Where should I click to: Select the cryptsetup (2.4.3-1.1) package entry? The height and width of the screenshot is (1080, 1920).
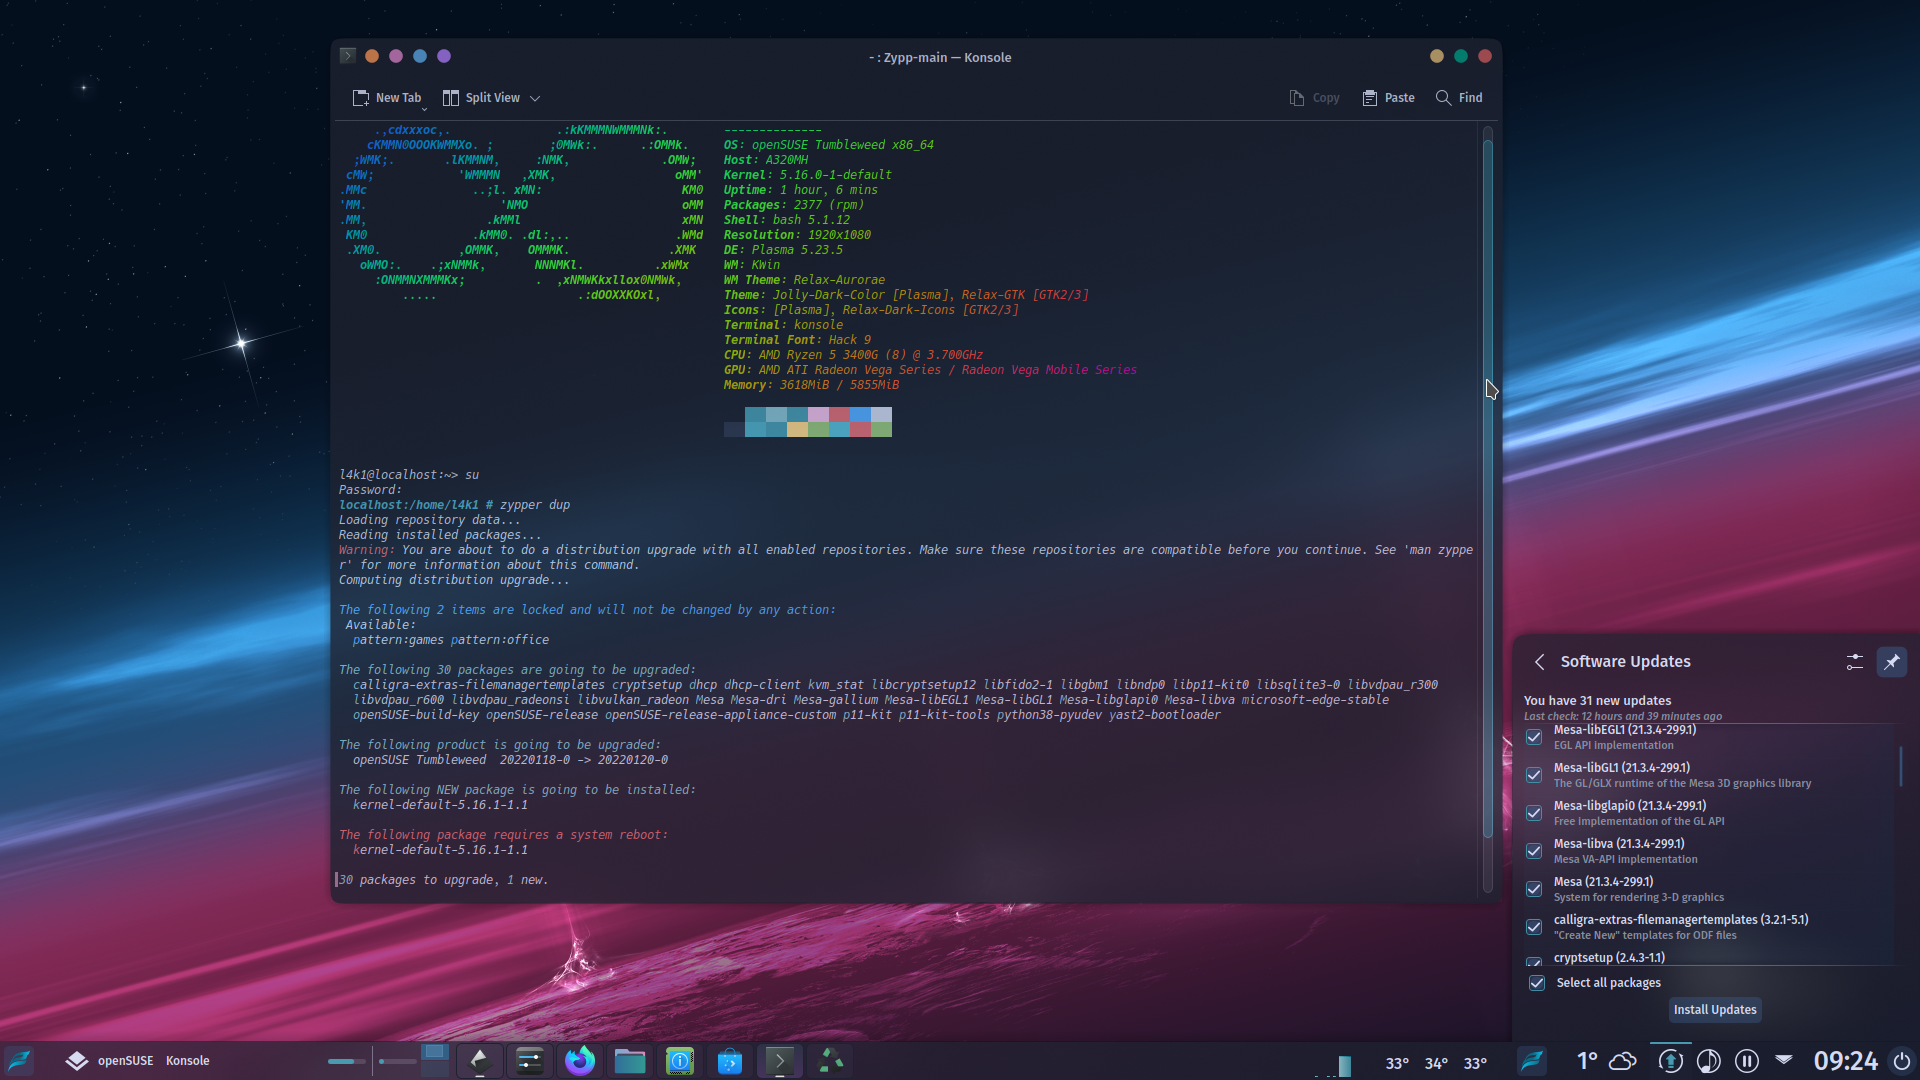coord(1609,958)
